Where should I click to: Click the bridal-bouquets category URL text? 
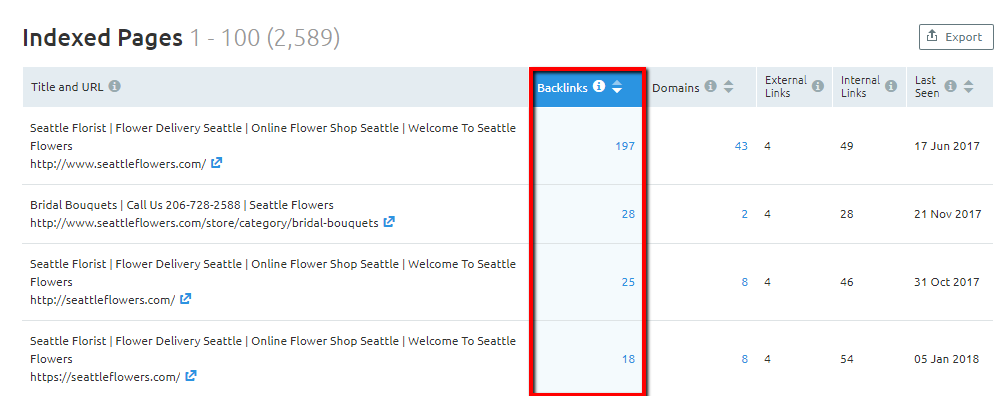pyautogui.click(x=204, y=224)
